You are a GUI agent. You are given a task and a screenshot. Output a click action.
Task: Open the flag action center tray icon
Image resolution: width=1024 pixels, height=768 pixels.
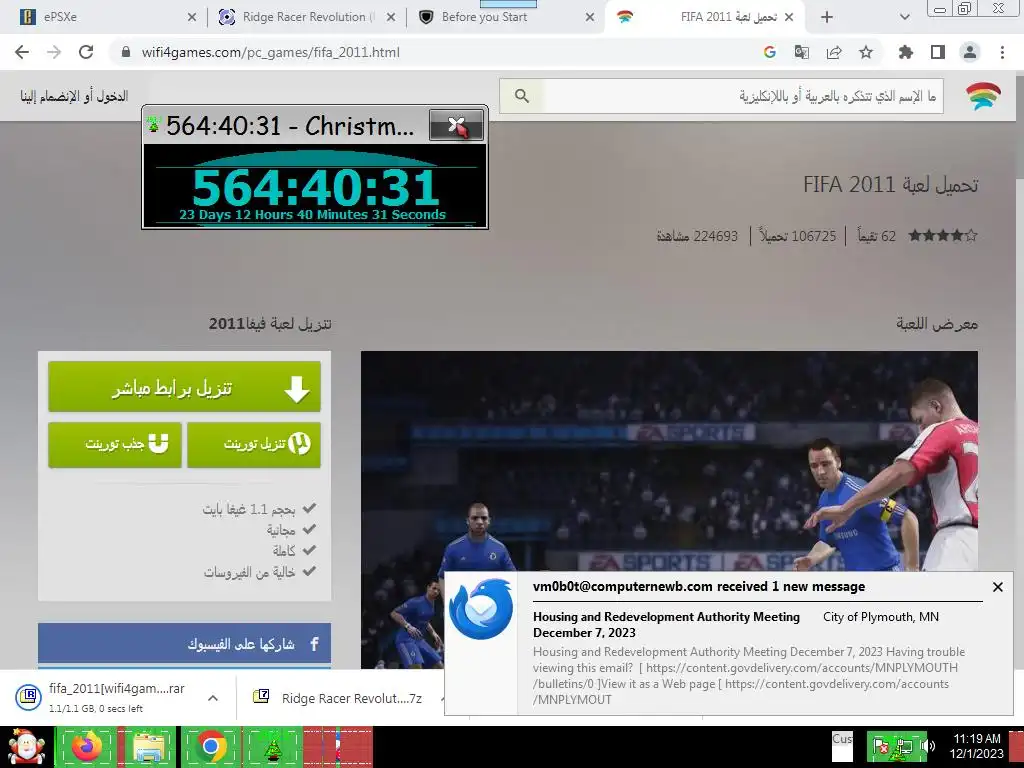tap(880, 746)
